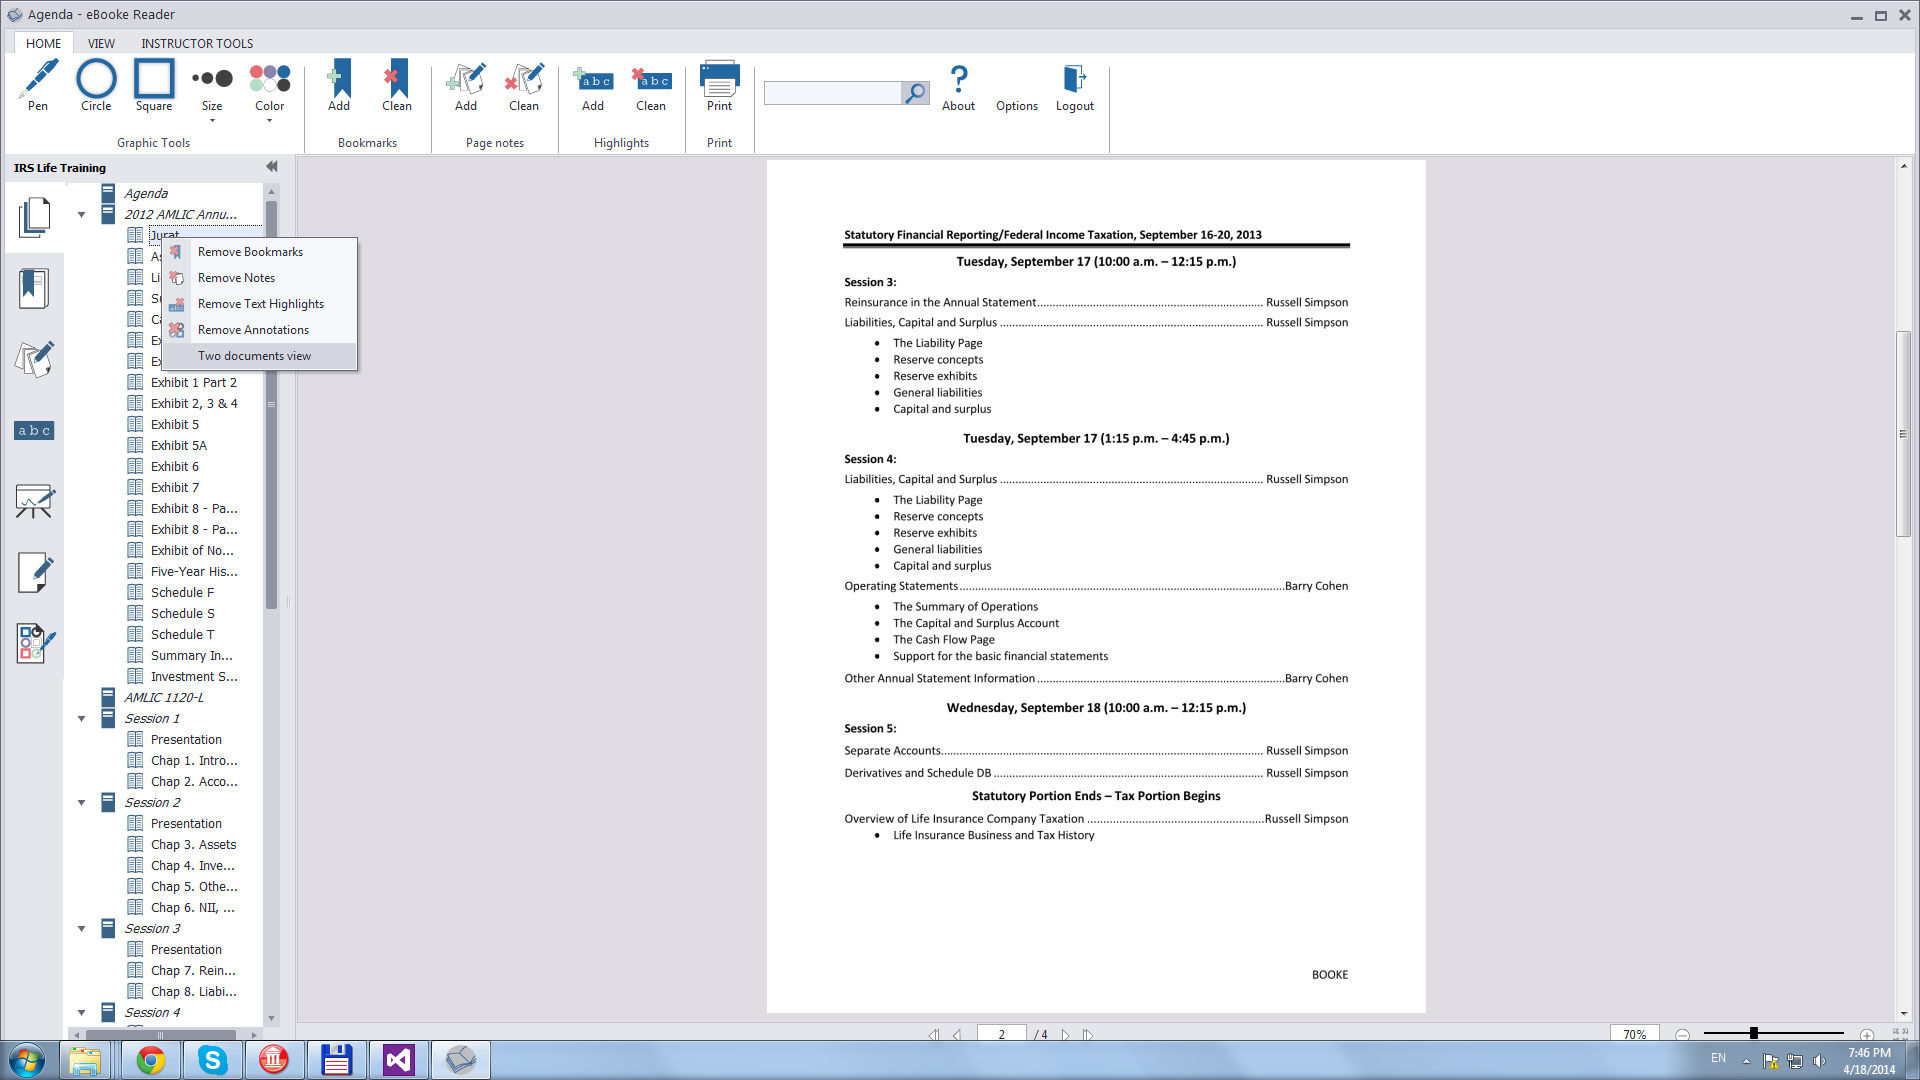Select the Square shape tool
This screenshot has width=1920, height=1080.
point(154,86)
